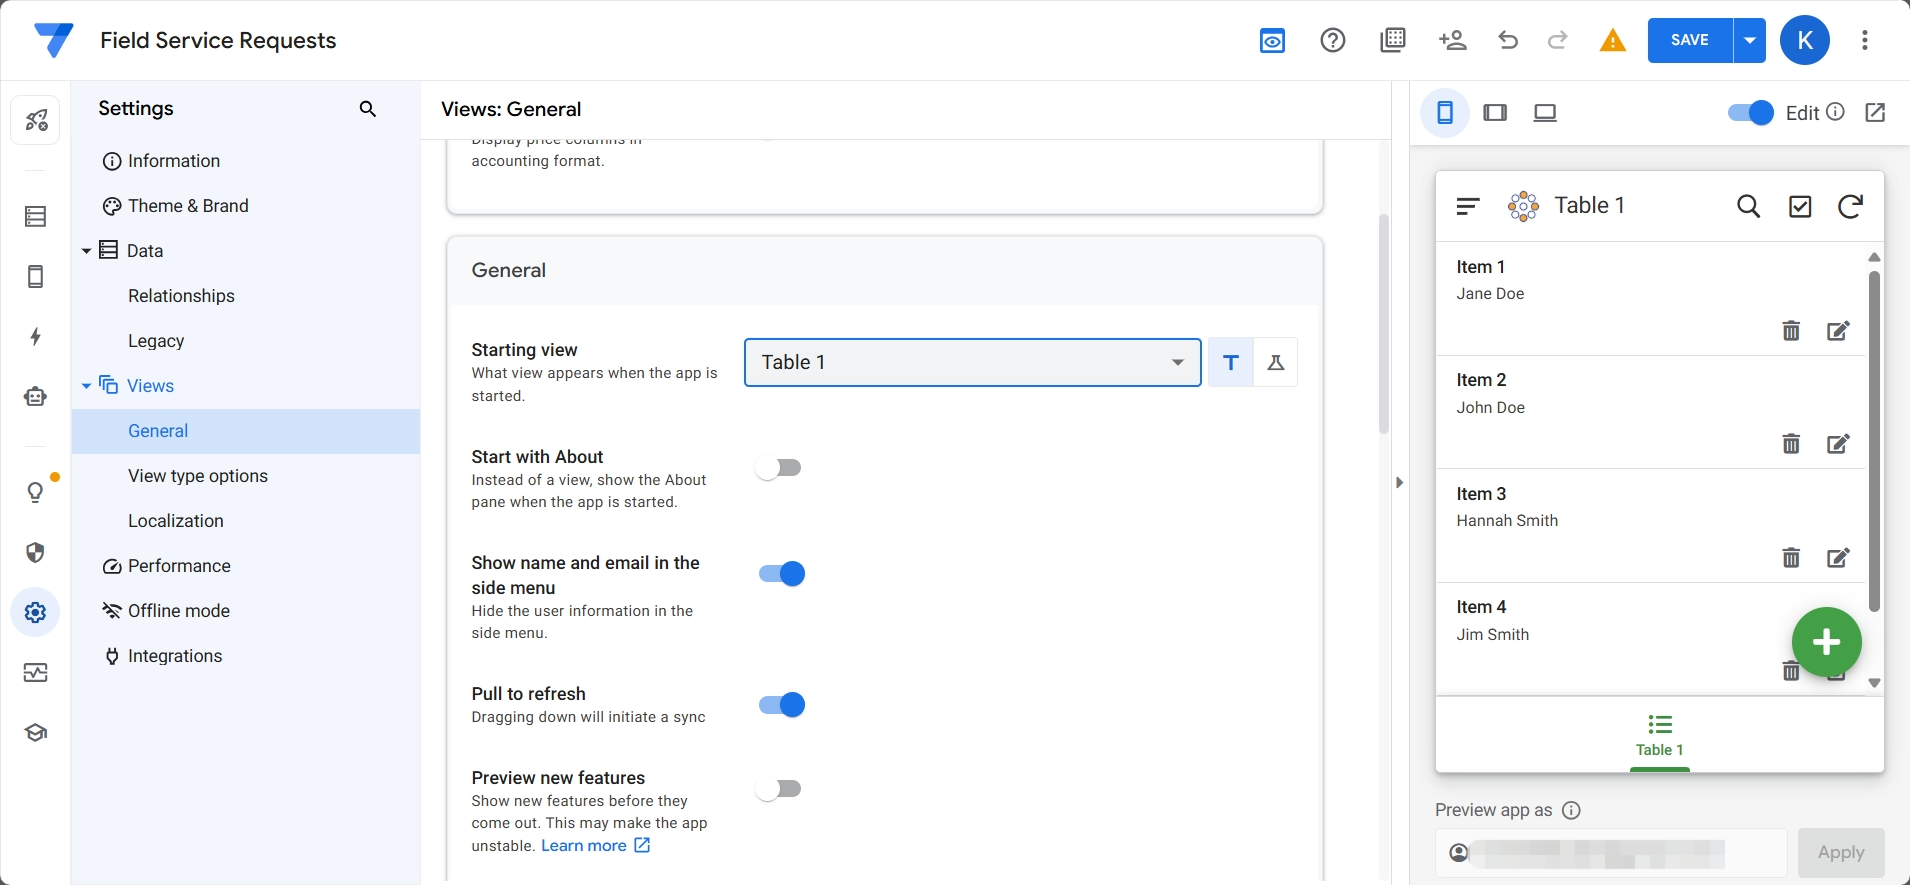Open the data table viewer icon in header
1910x885 pixels.
click(x=1393, y=40)
